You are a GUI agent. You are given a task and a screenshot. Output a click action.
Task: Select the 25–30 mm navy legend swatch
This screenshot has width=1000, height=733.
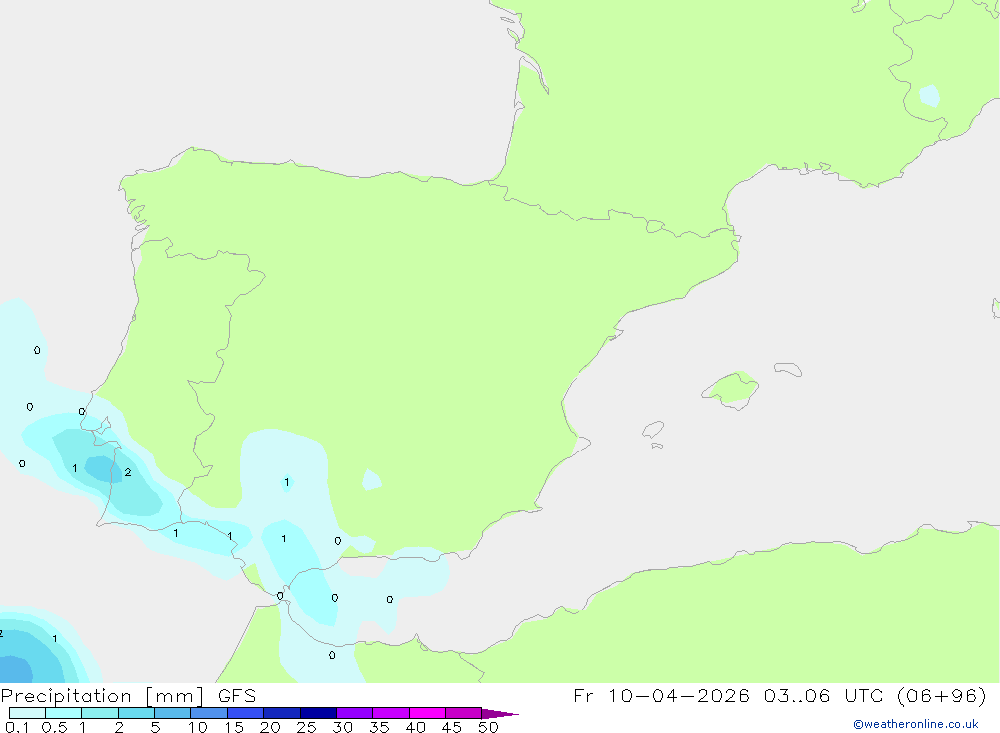tap(318, 713)
